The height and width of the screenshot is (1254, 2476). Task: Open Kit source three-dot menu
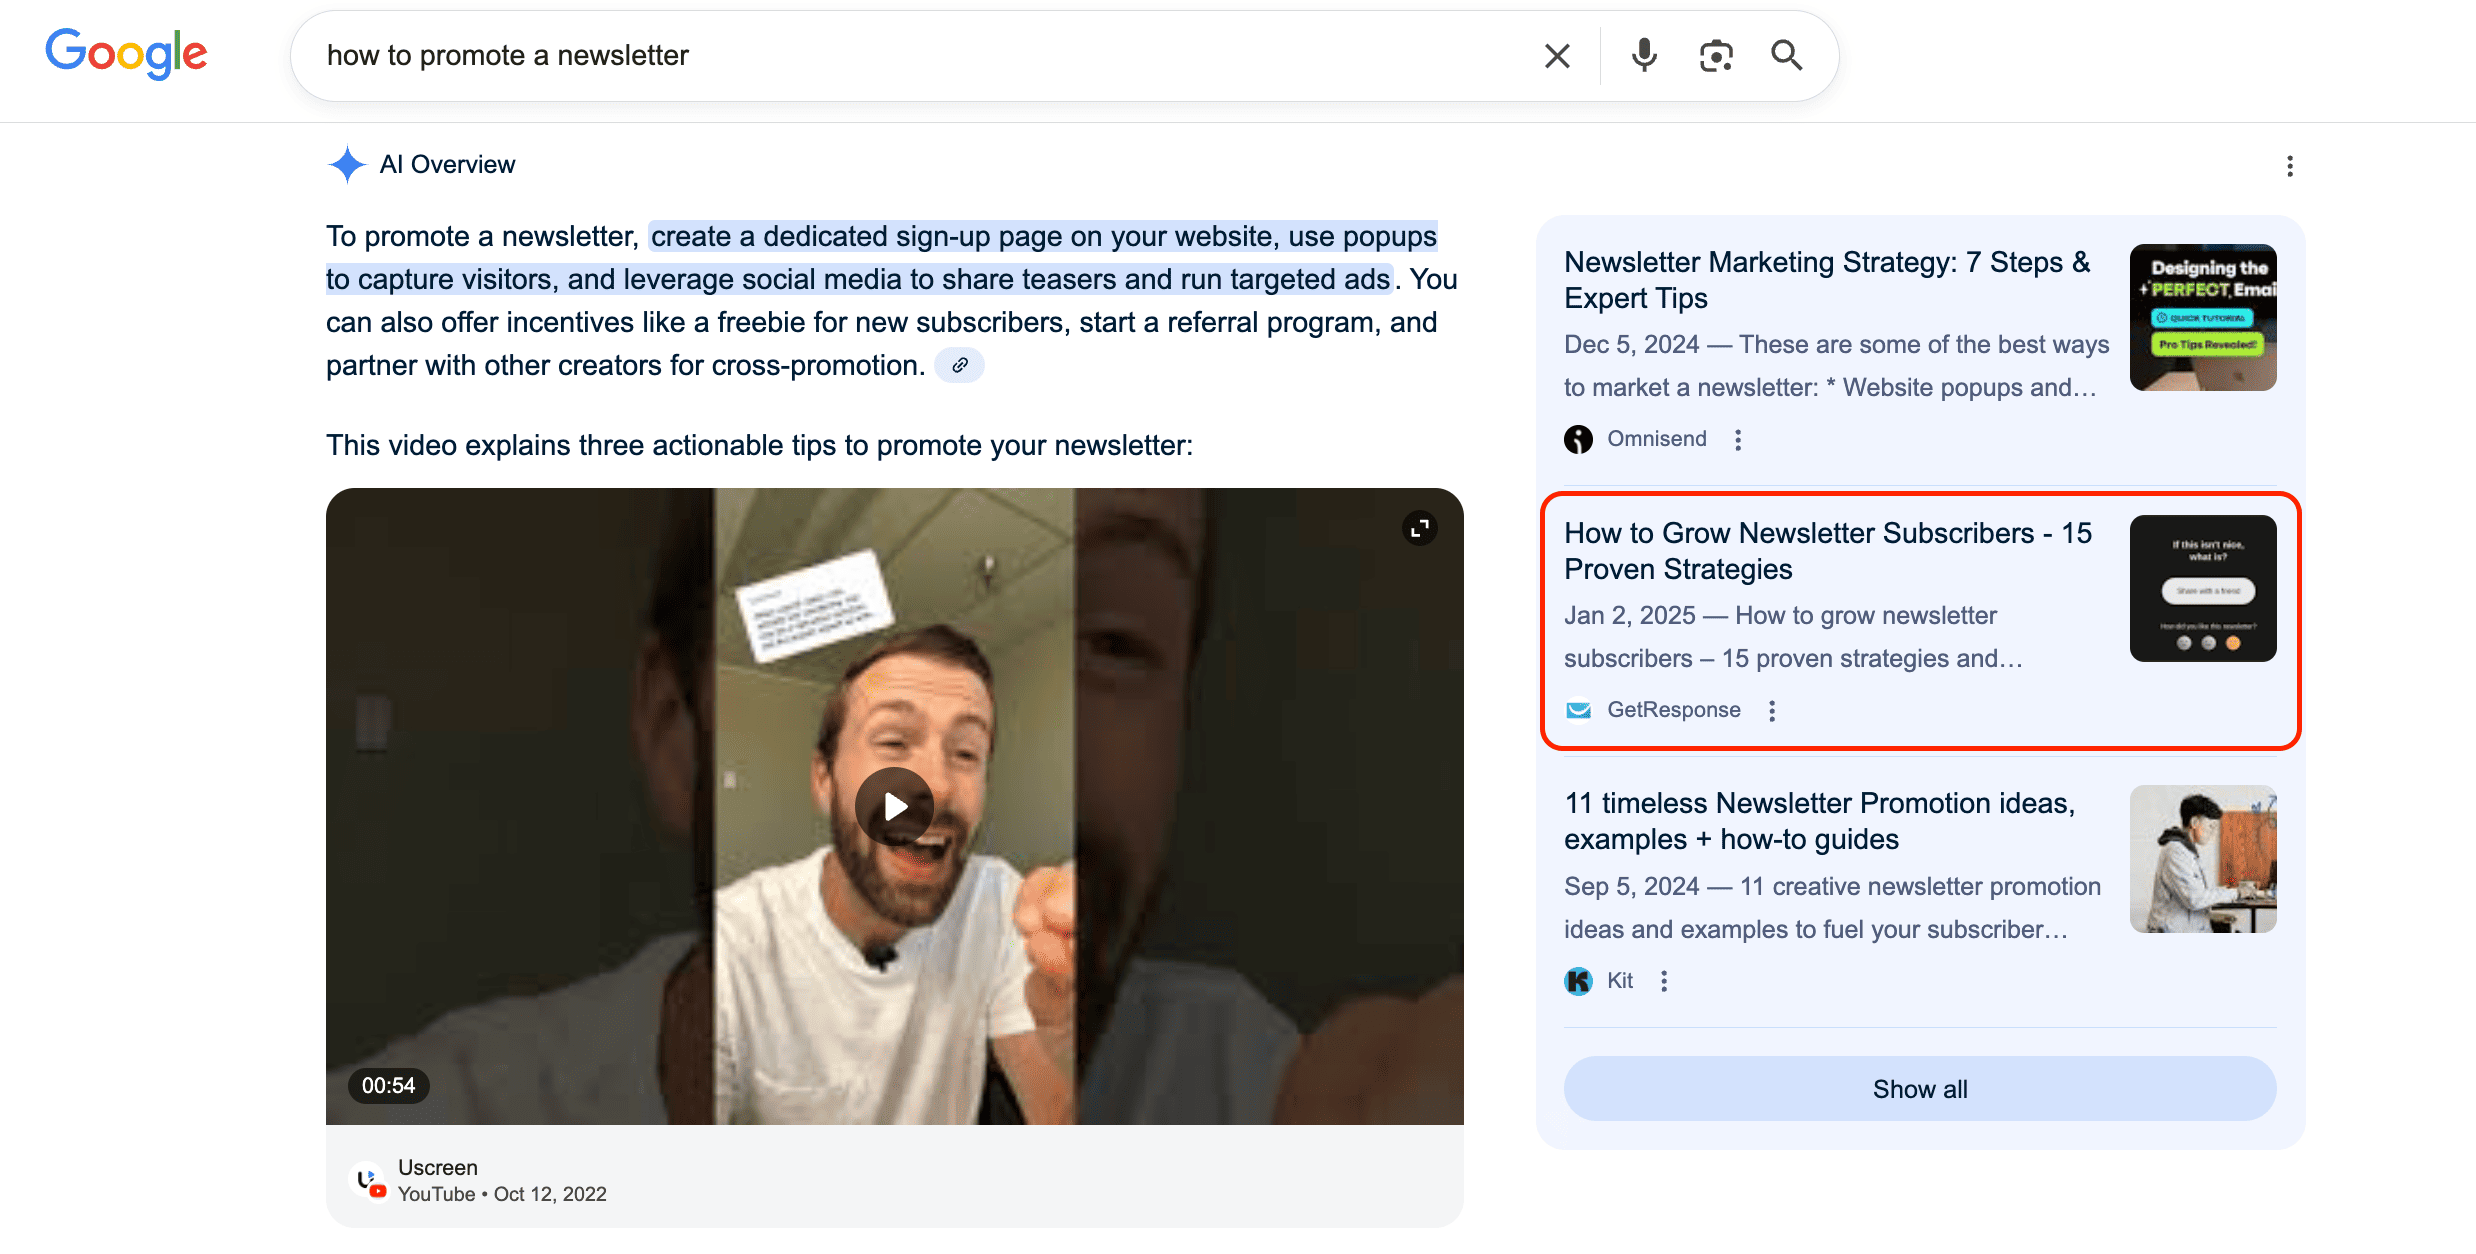pyautogui.click(x=1664, y=981)
